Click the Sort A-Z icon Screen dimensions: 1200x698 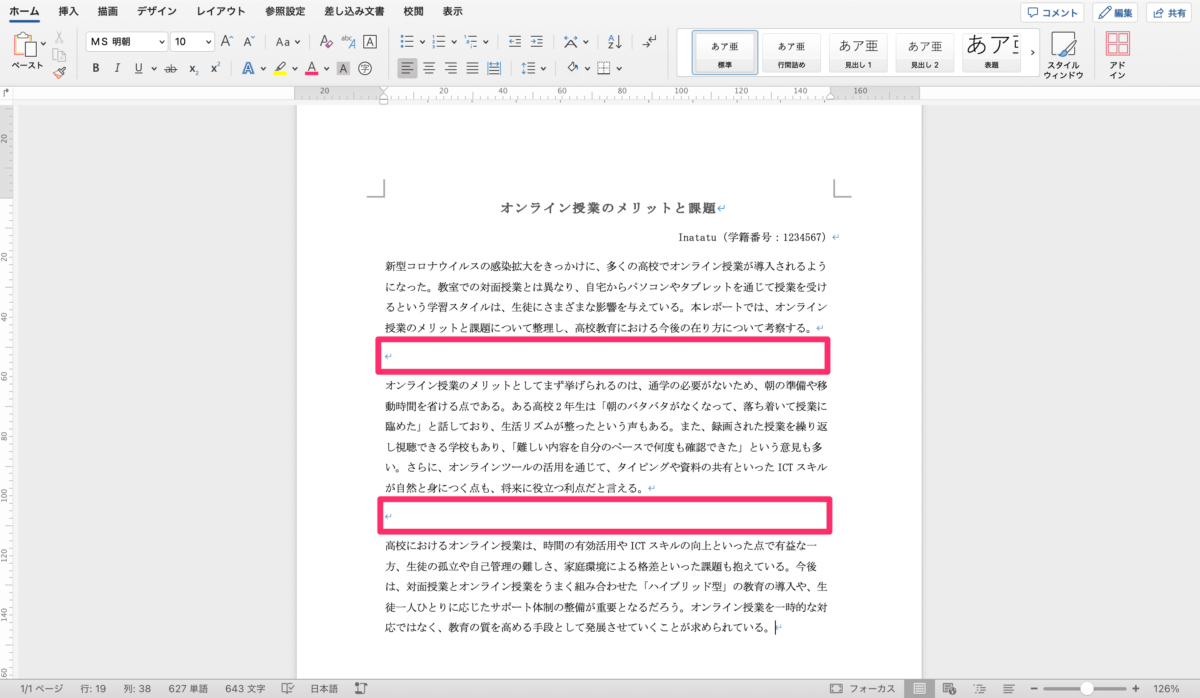tap(615, 42)
